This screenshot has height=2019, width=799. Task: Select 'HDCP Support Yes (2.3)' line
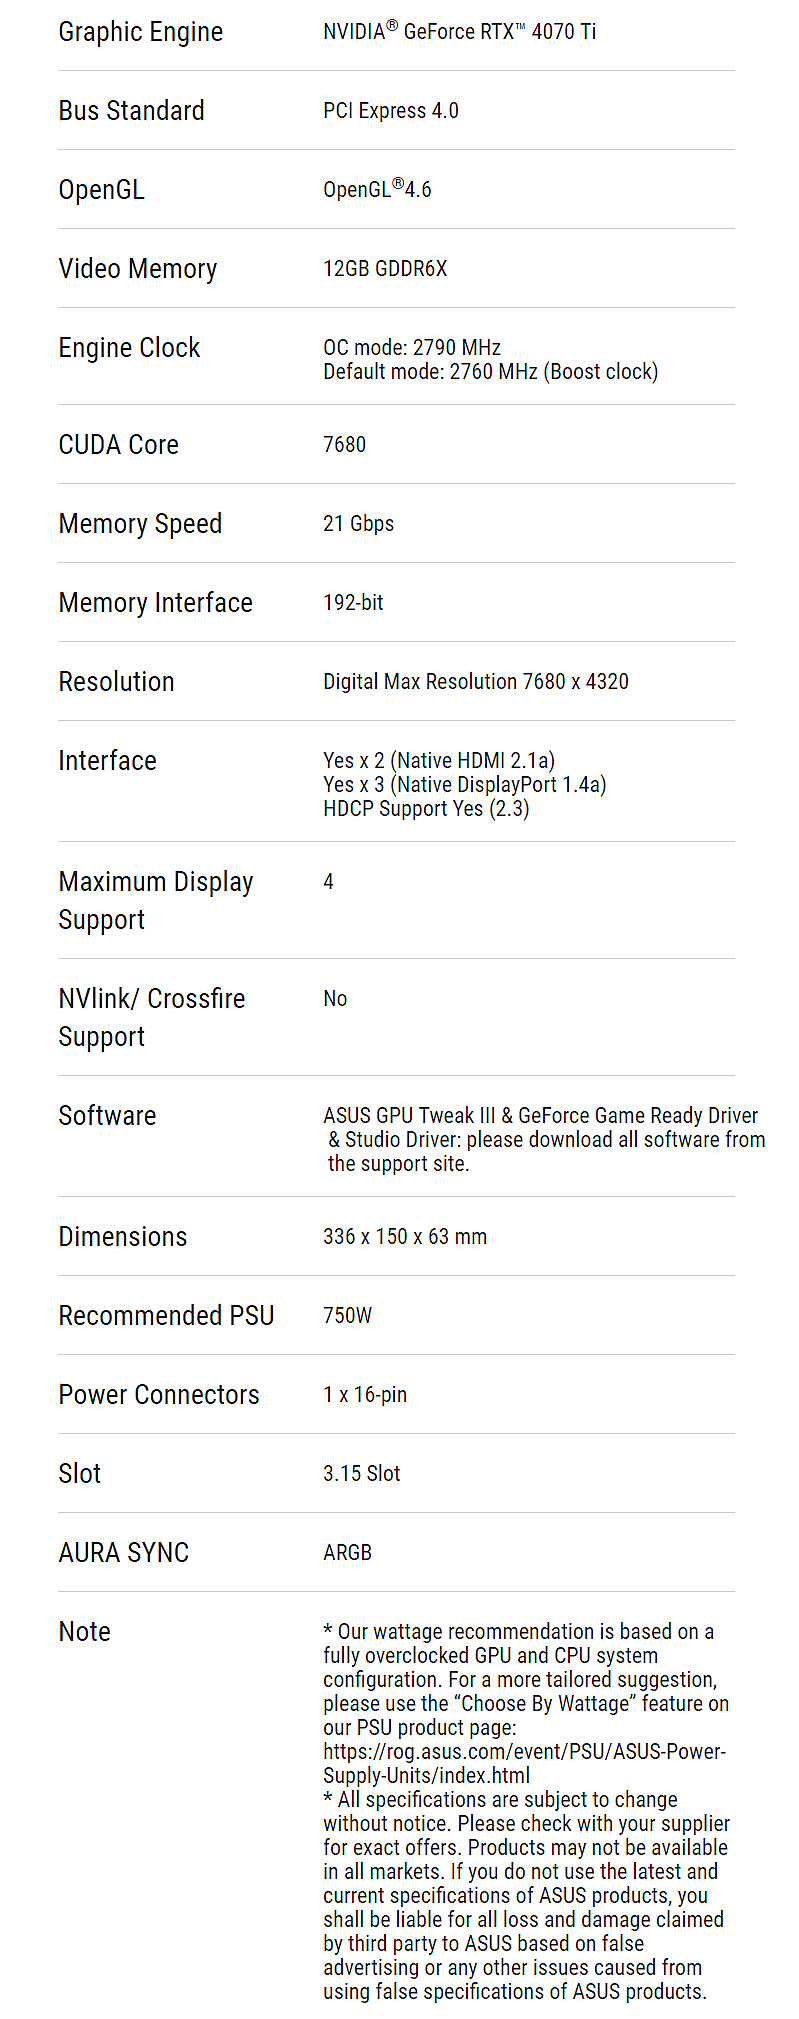point(426,809)
